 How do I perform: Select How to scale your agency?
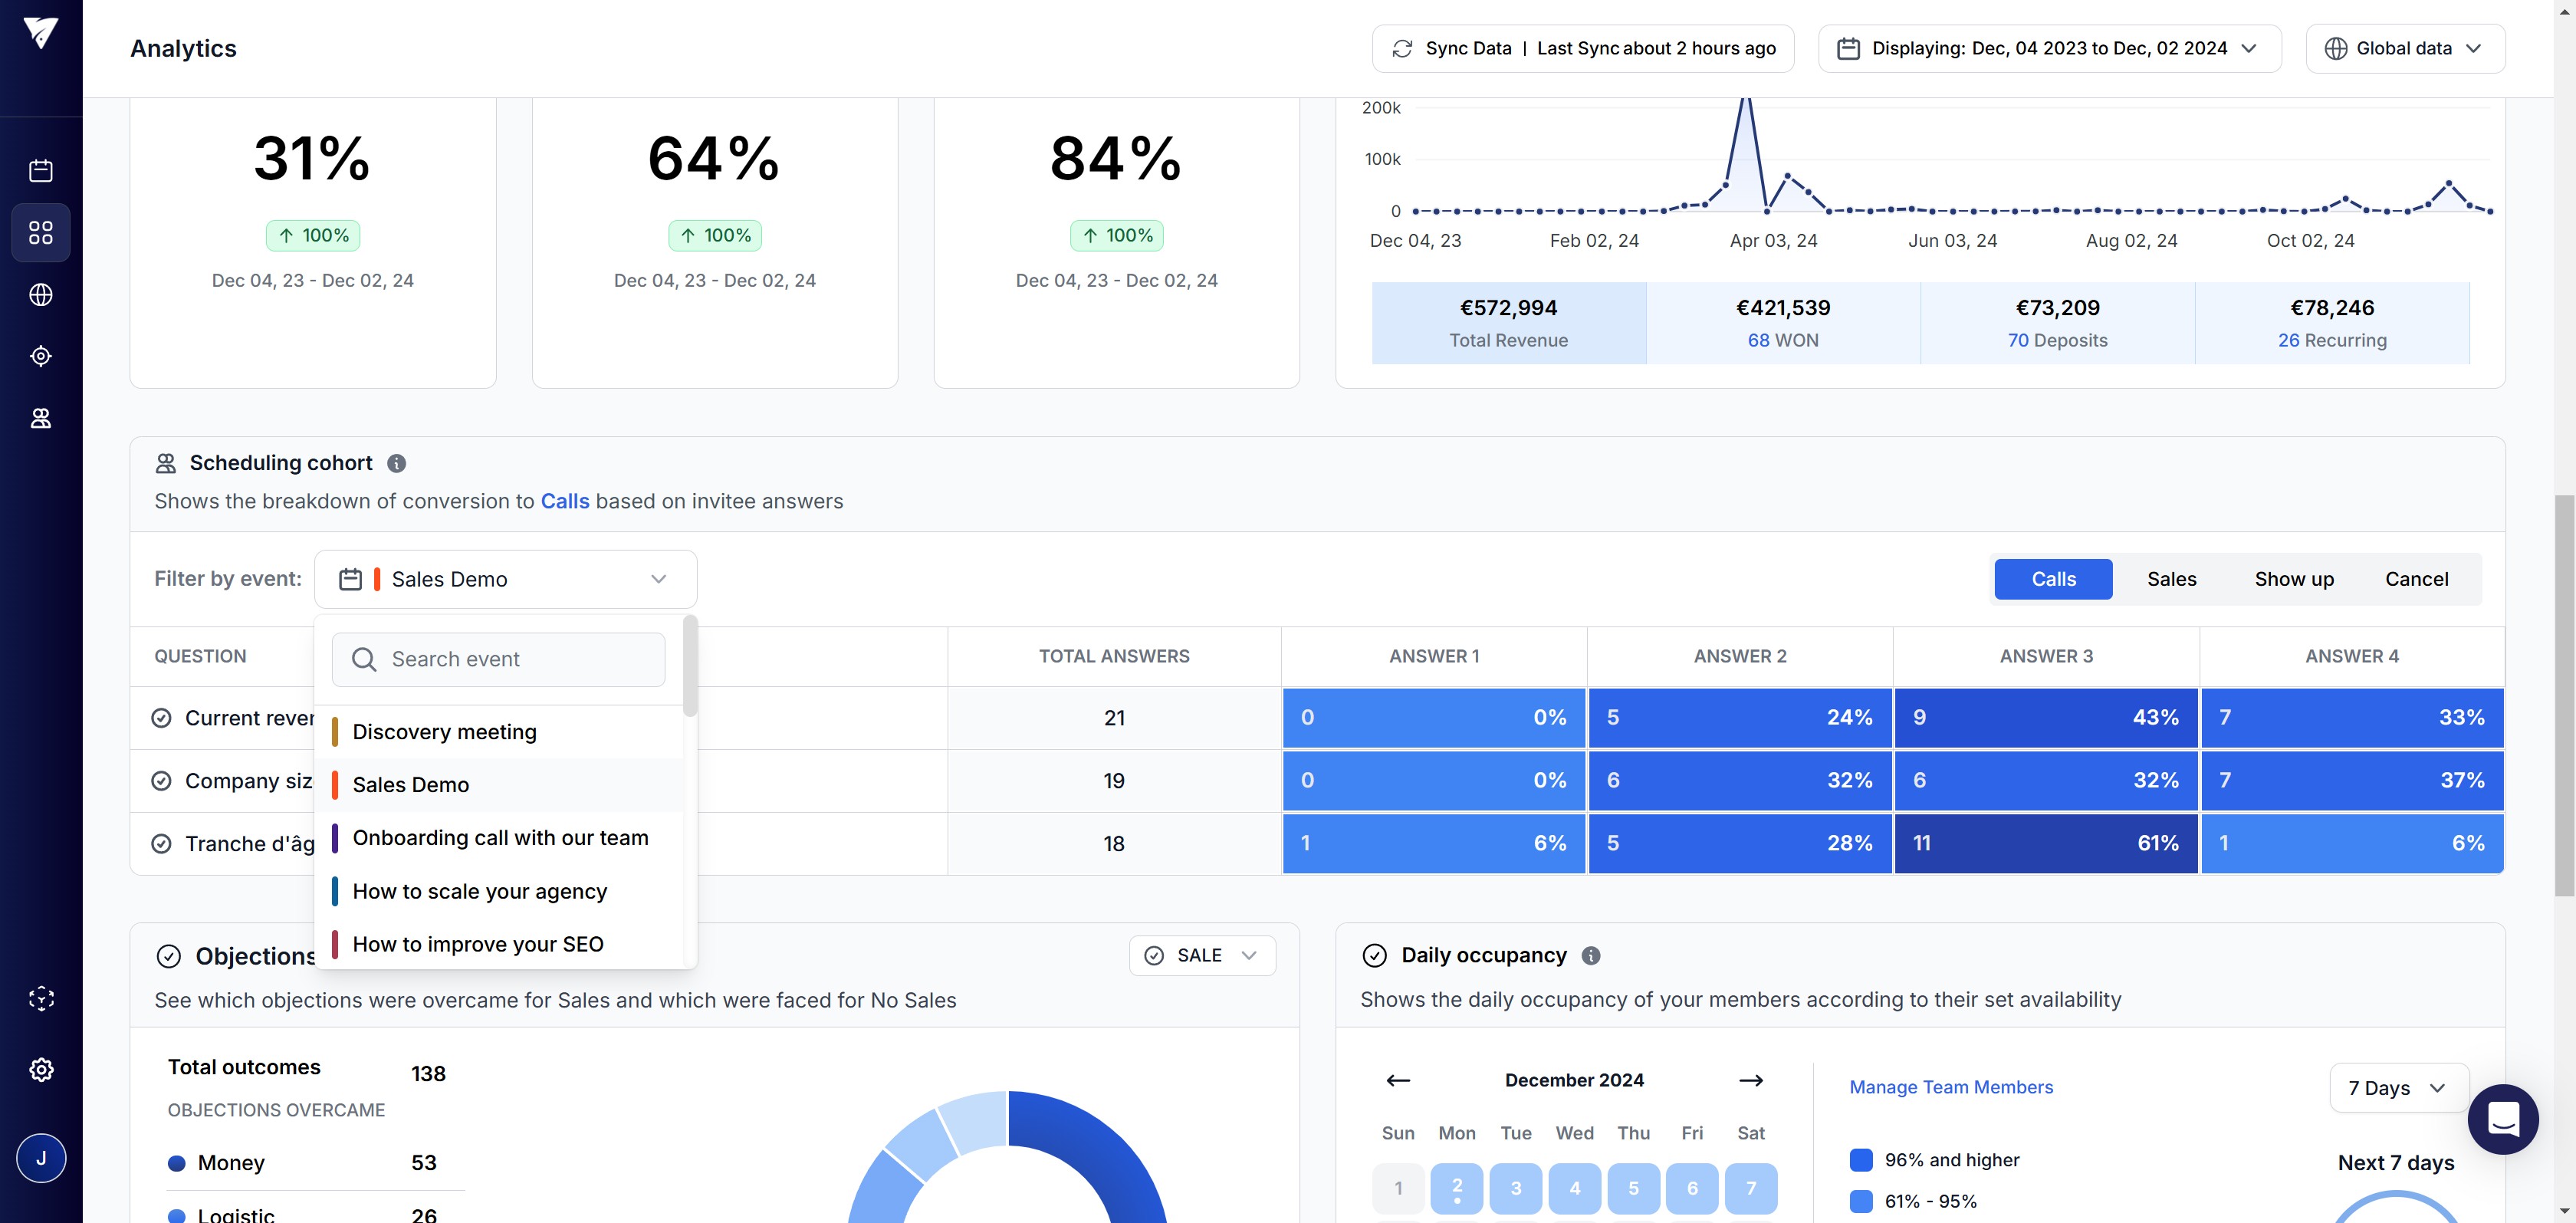click(x=480, y=892)
